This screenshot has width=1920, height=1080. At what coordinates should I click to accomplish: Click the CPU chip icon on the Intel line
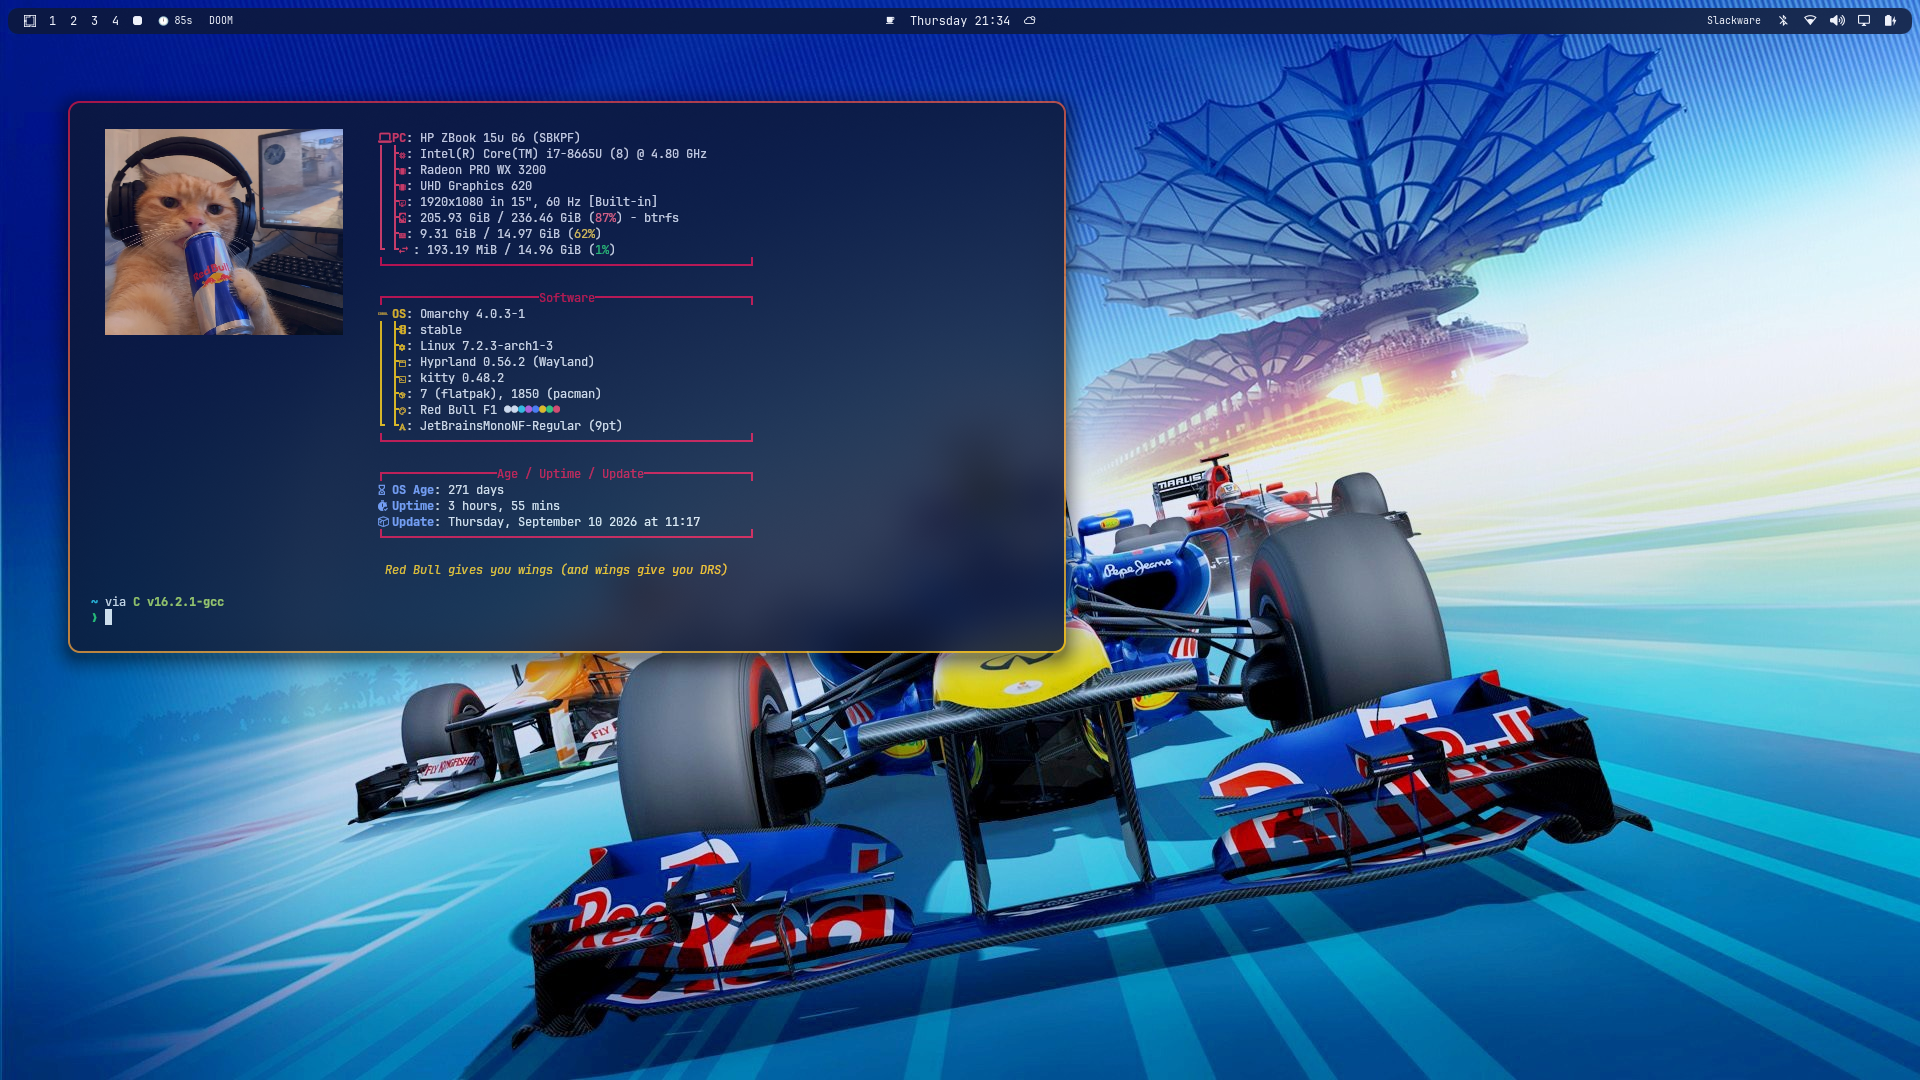coord(402,155)
